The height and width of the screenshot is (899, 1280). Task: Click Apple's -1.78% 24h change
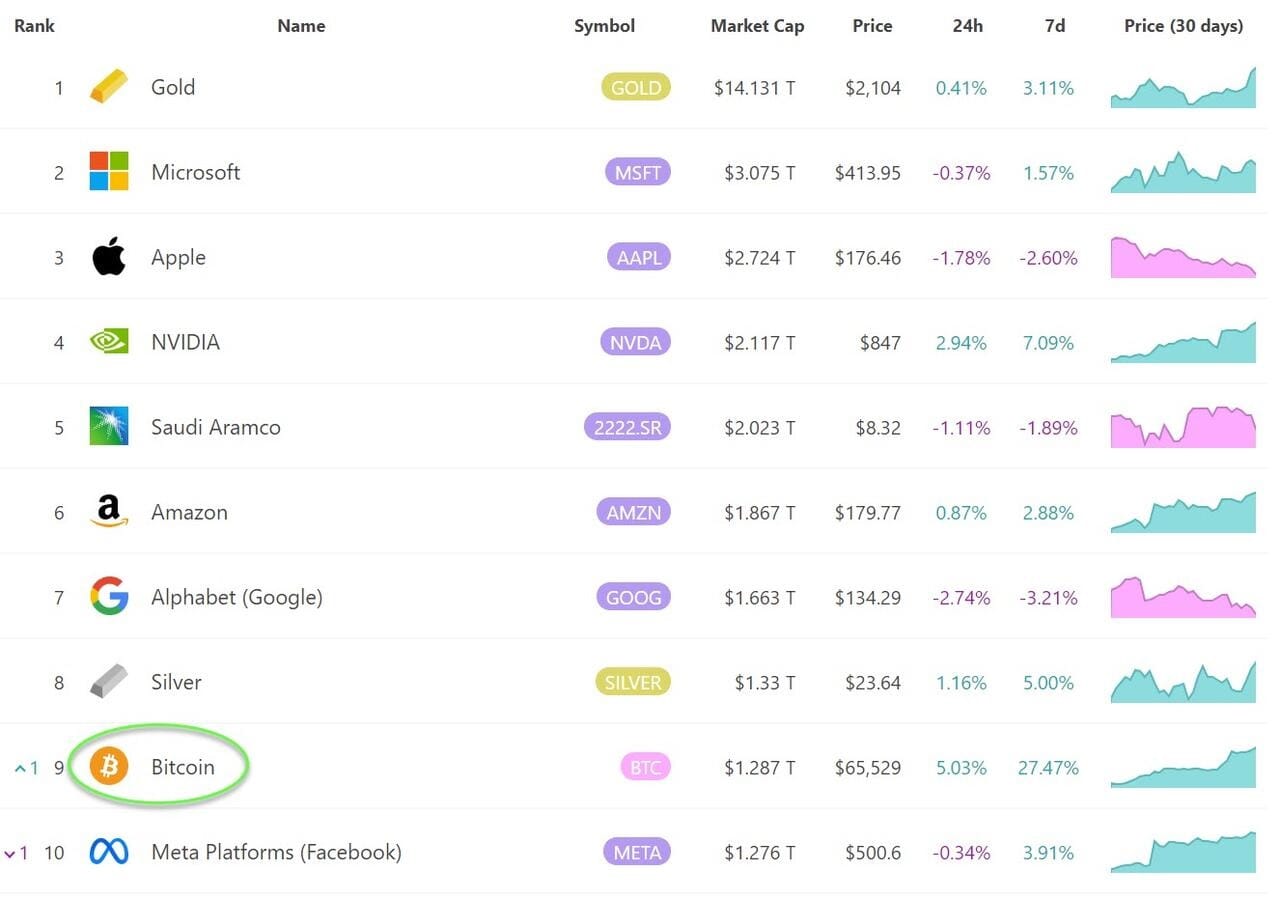[961, 258]
